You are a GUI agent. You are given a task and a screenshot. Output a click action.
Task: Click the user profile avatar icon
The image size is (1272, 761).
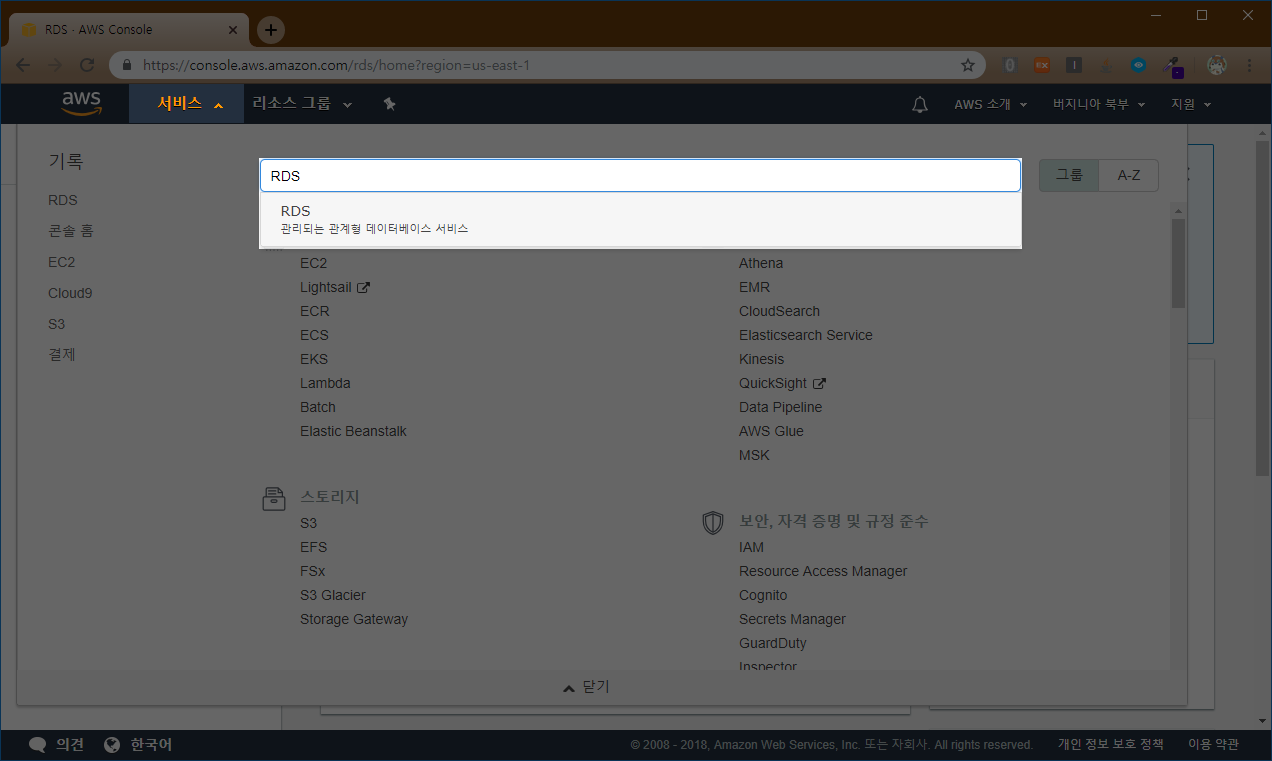click(x=1217, y=65)
